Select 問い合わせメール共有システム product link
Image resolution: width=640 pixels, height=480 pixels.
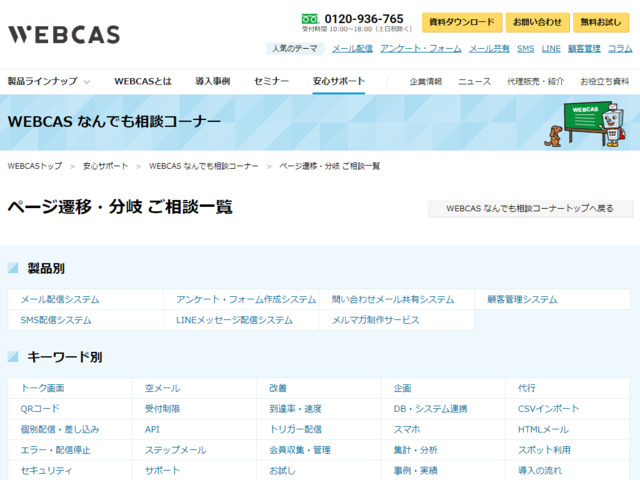pyautogui.click(x=393, y=300)
